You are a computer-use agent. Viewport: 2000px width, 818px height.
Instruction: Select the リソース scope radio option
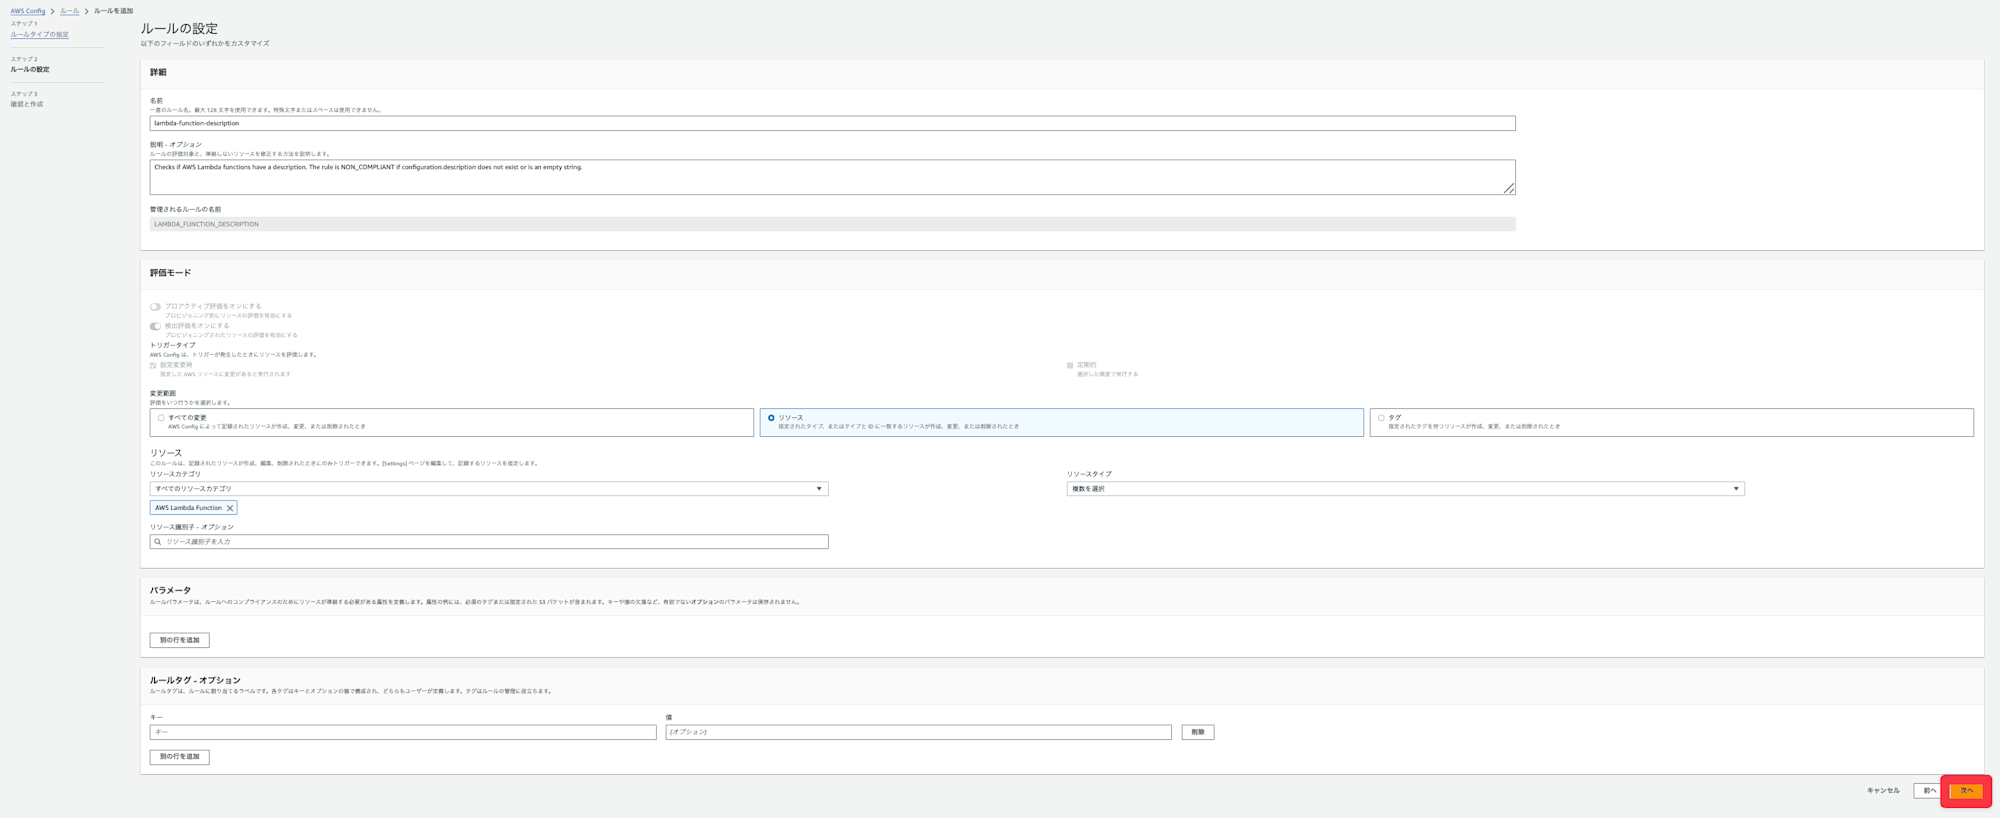point(771,418)
